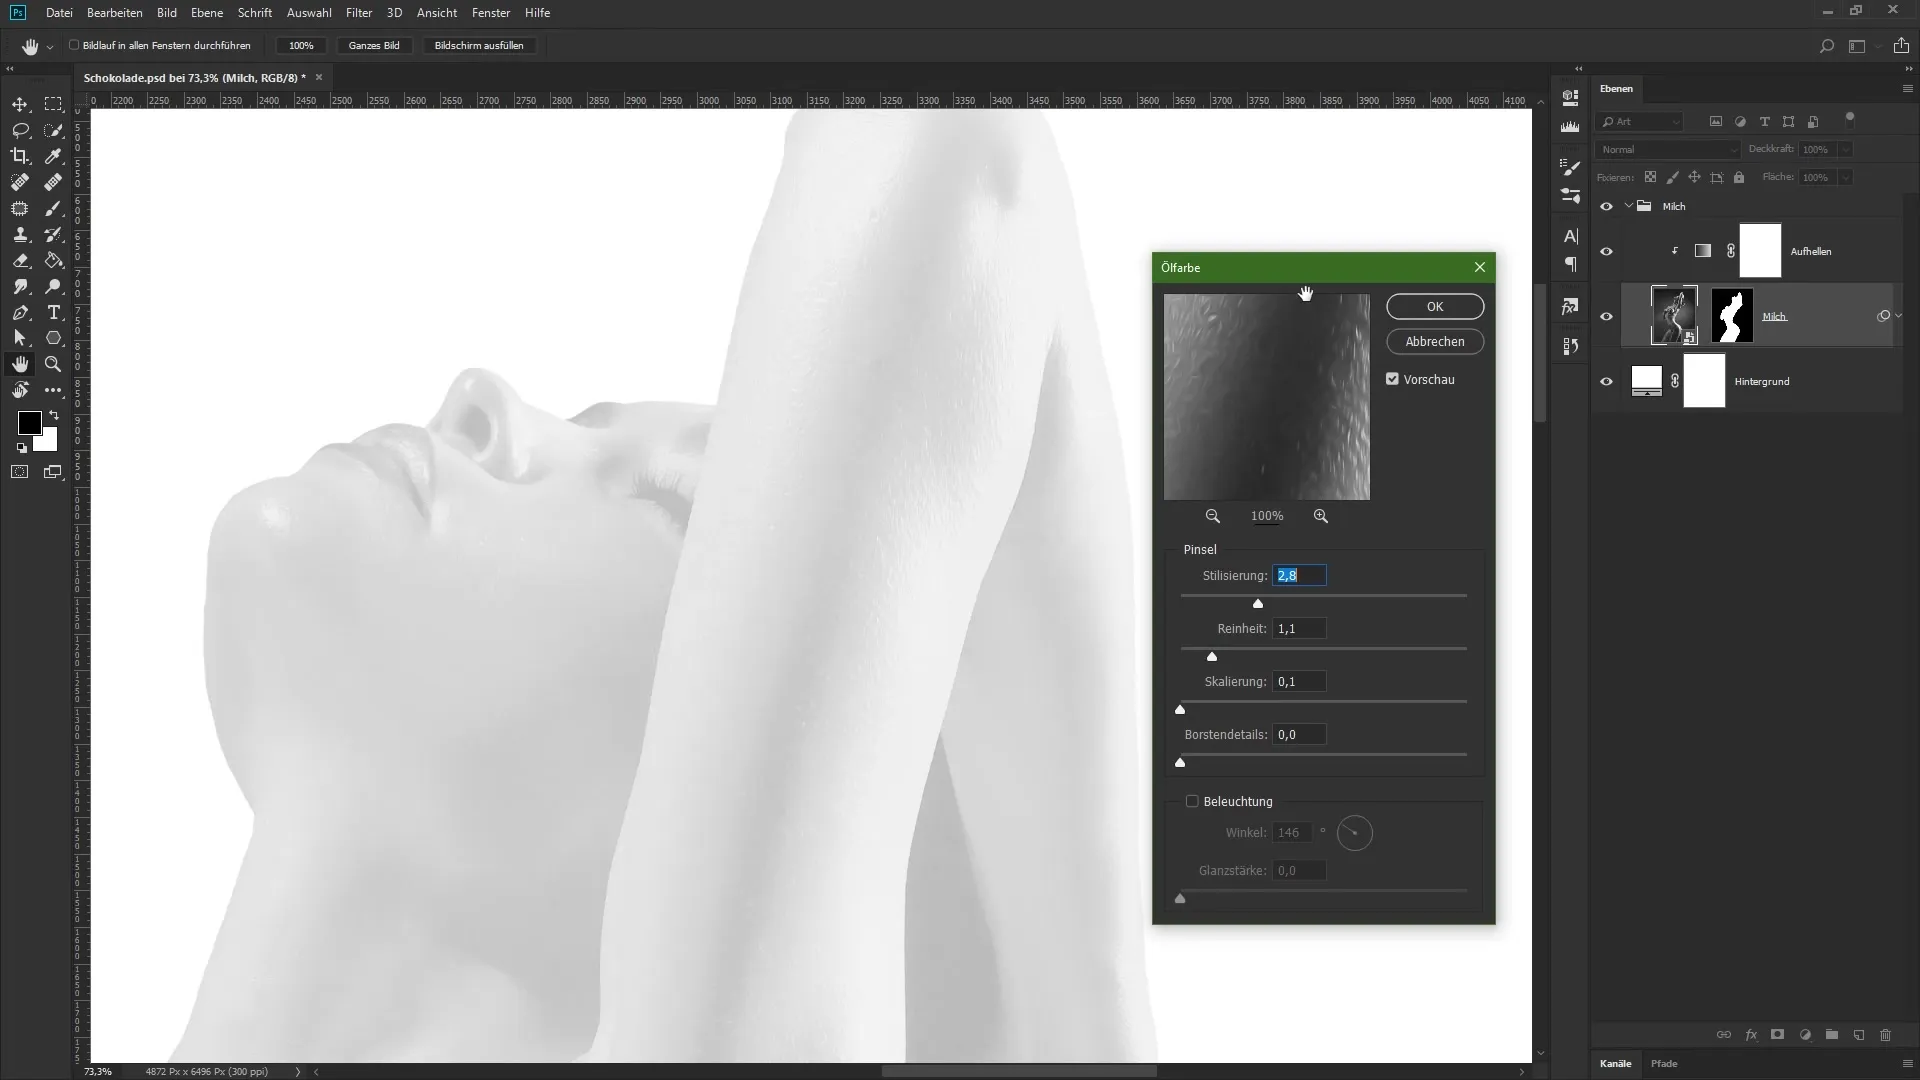The height and width of the screenshot is (1080, 1920).
Task: Toggle visibility of Milch smart layer
Action: pos(1606,316)
